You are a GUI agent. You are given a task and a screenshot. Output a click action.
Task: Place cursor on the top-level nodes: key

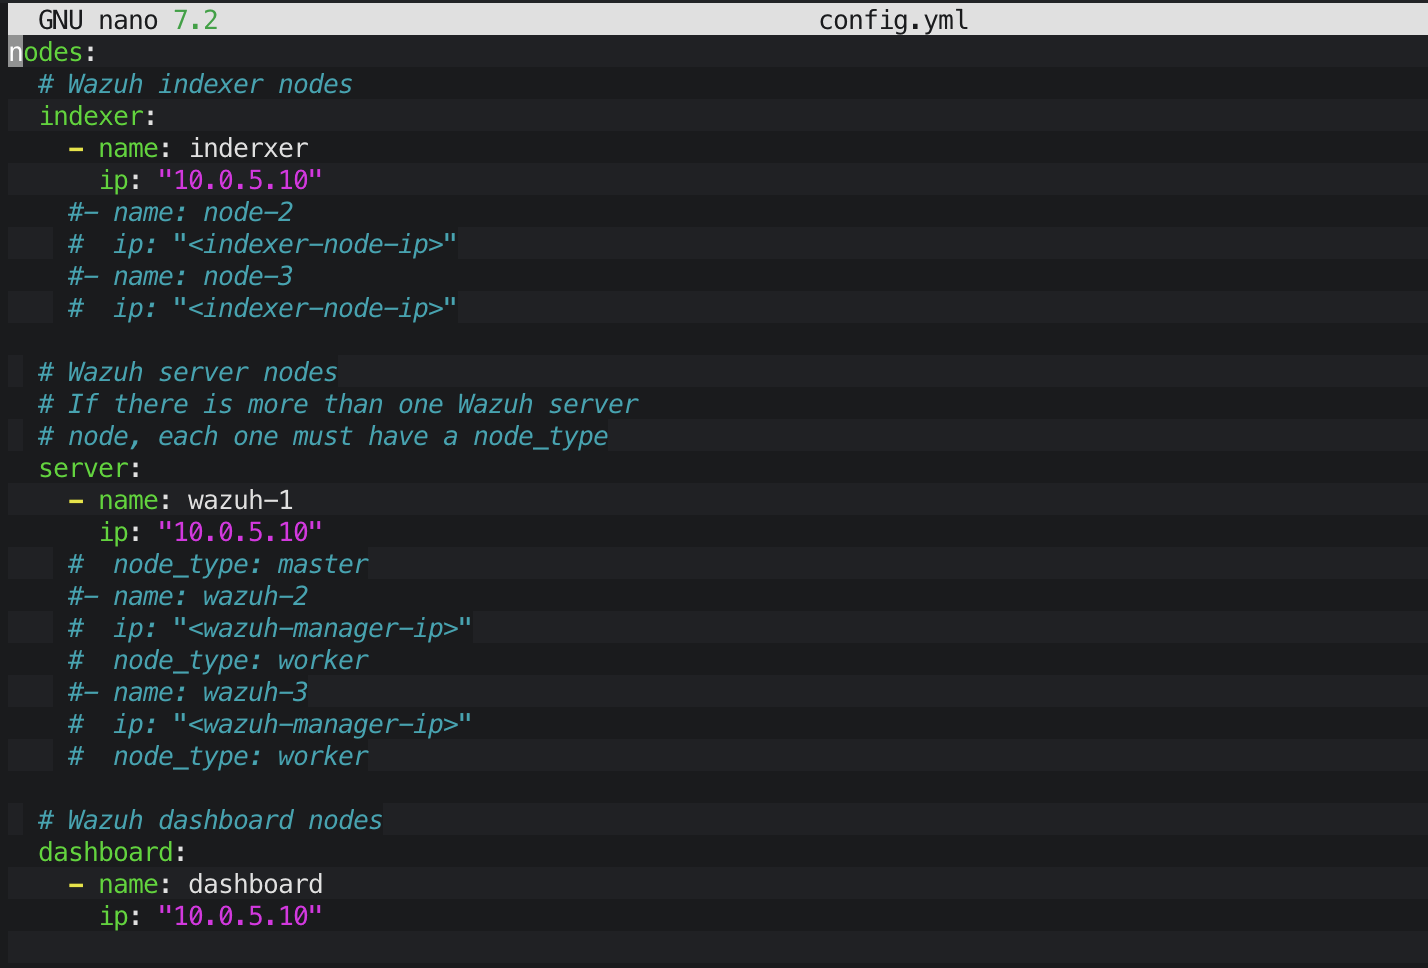53,52
